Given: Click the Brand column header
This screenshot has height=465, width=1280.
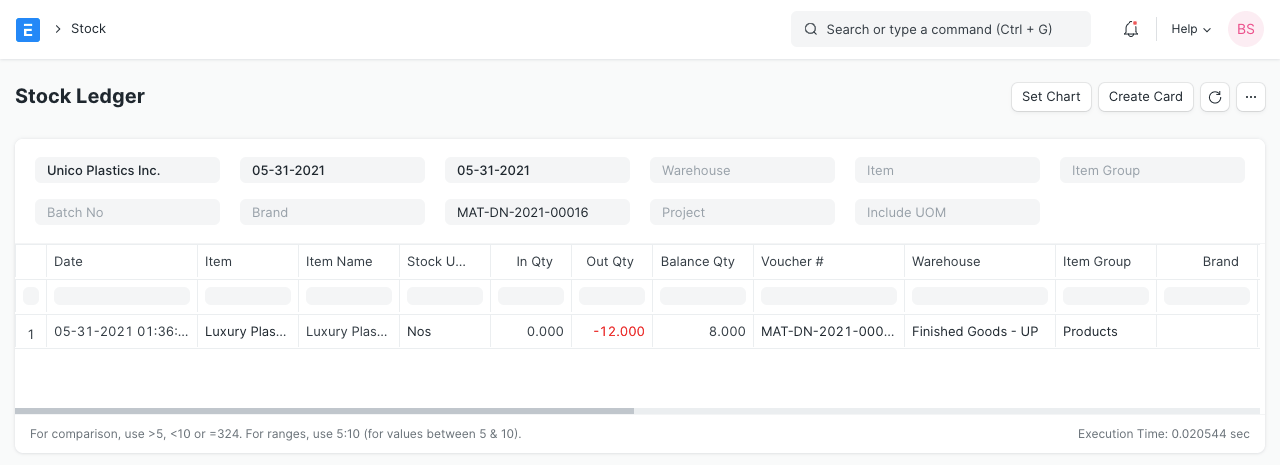Looking at the screenshot, I should (1206, 261).
